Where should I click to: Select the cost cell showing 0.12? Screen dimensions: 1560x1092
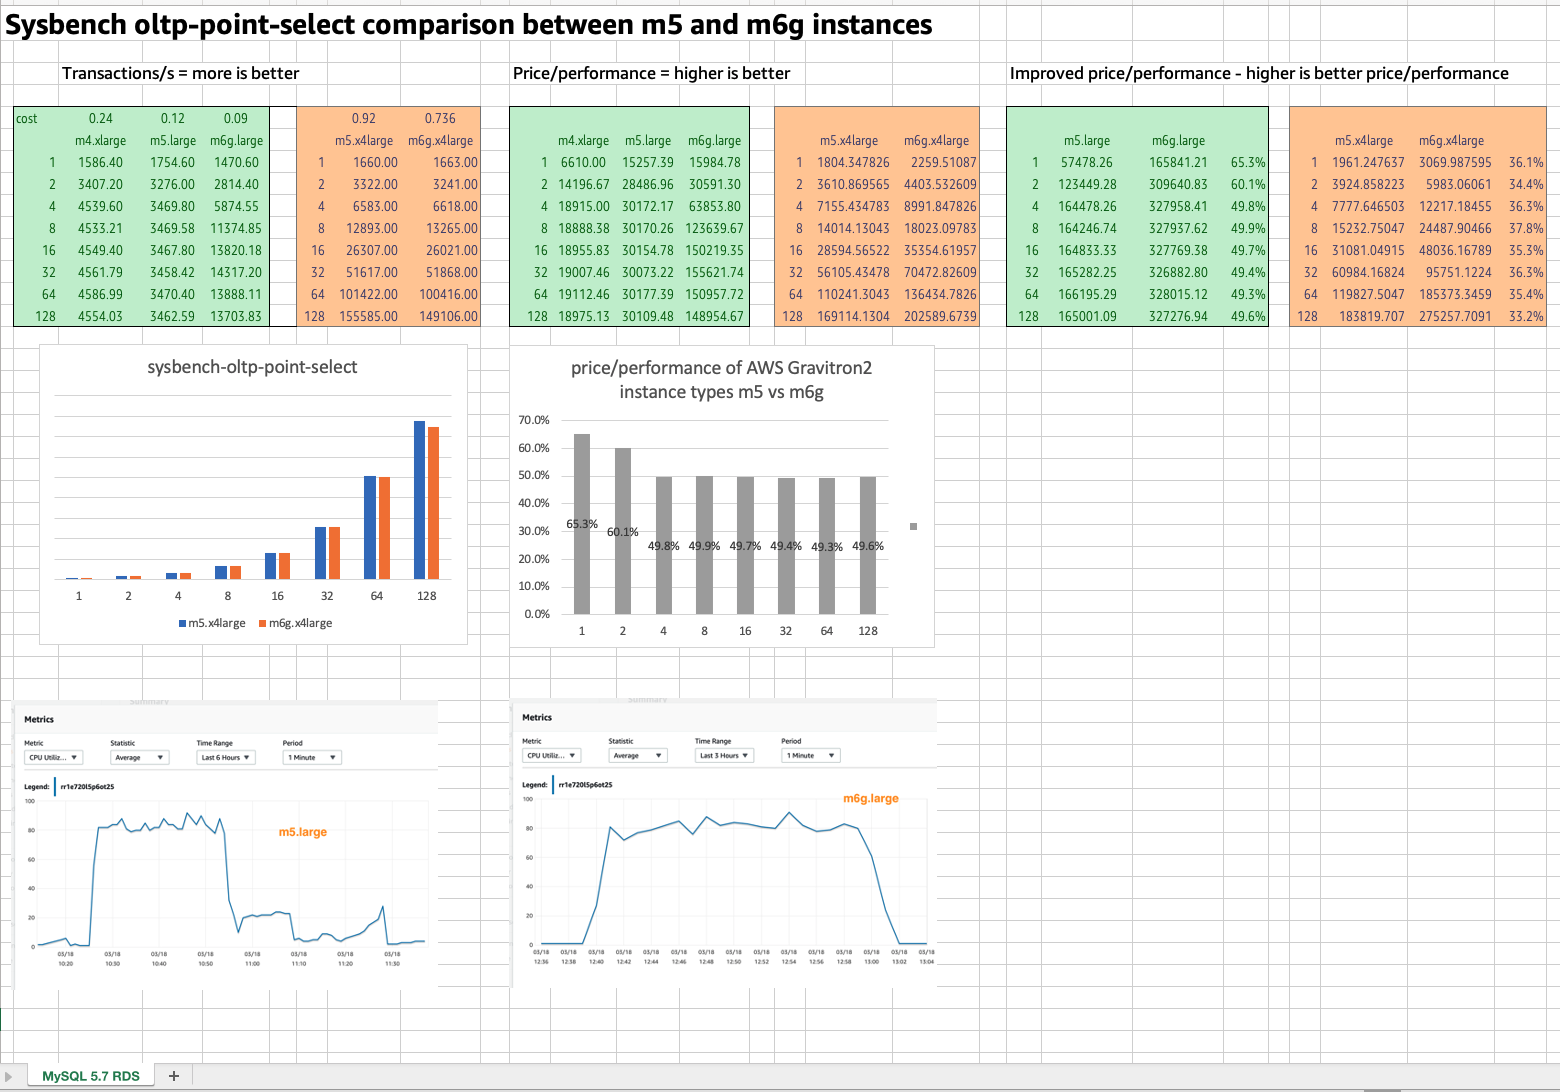pyautogui.click(x=172, y=118)
